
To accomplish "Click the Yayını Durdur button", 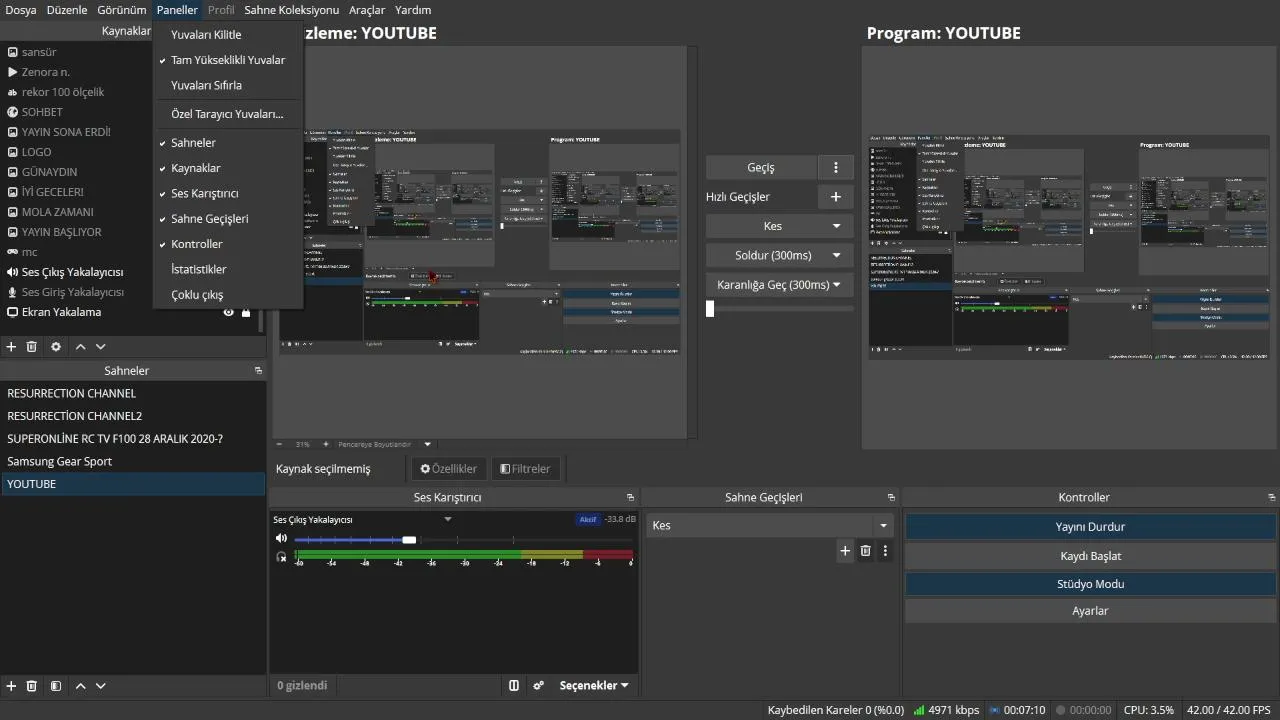I will coord(1090,527).
